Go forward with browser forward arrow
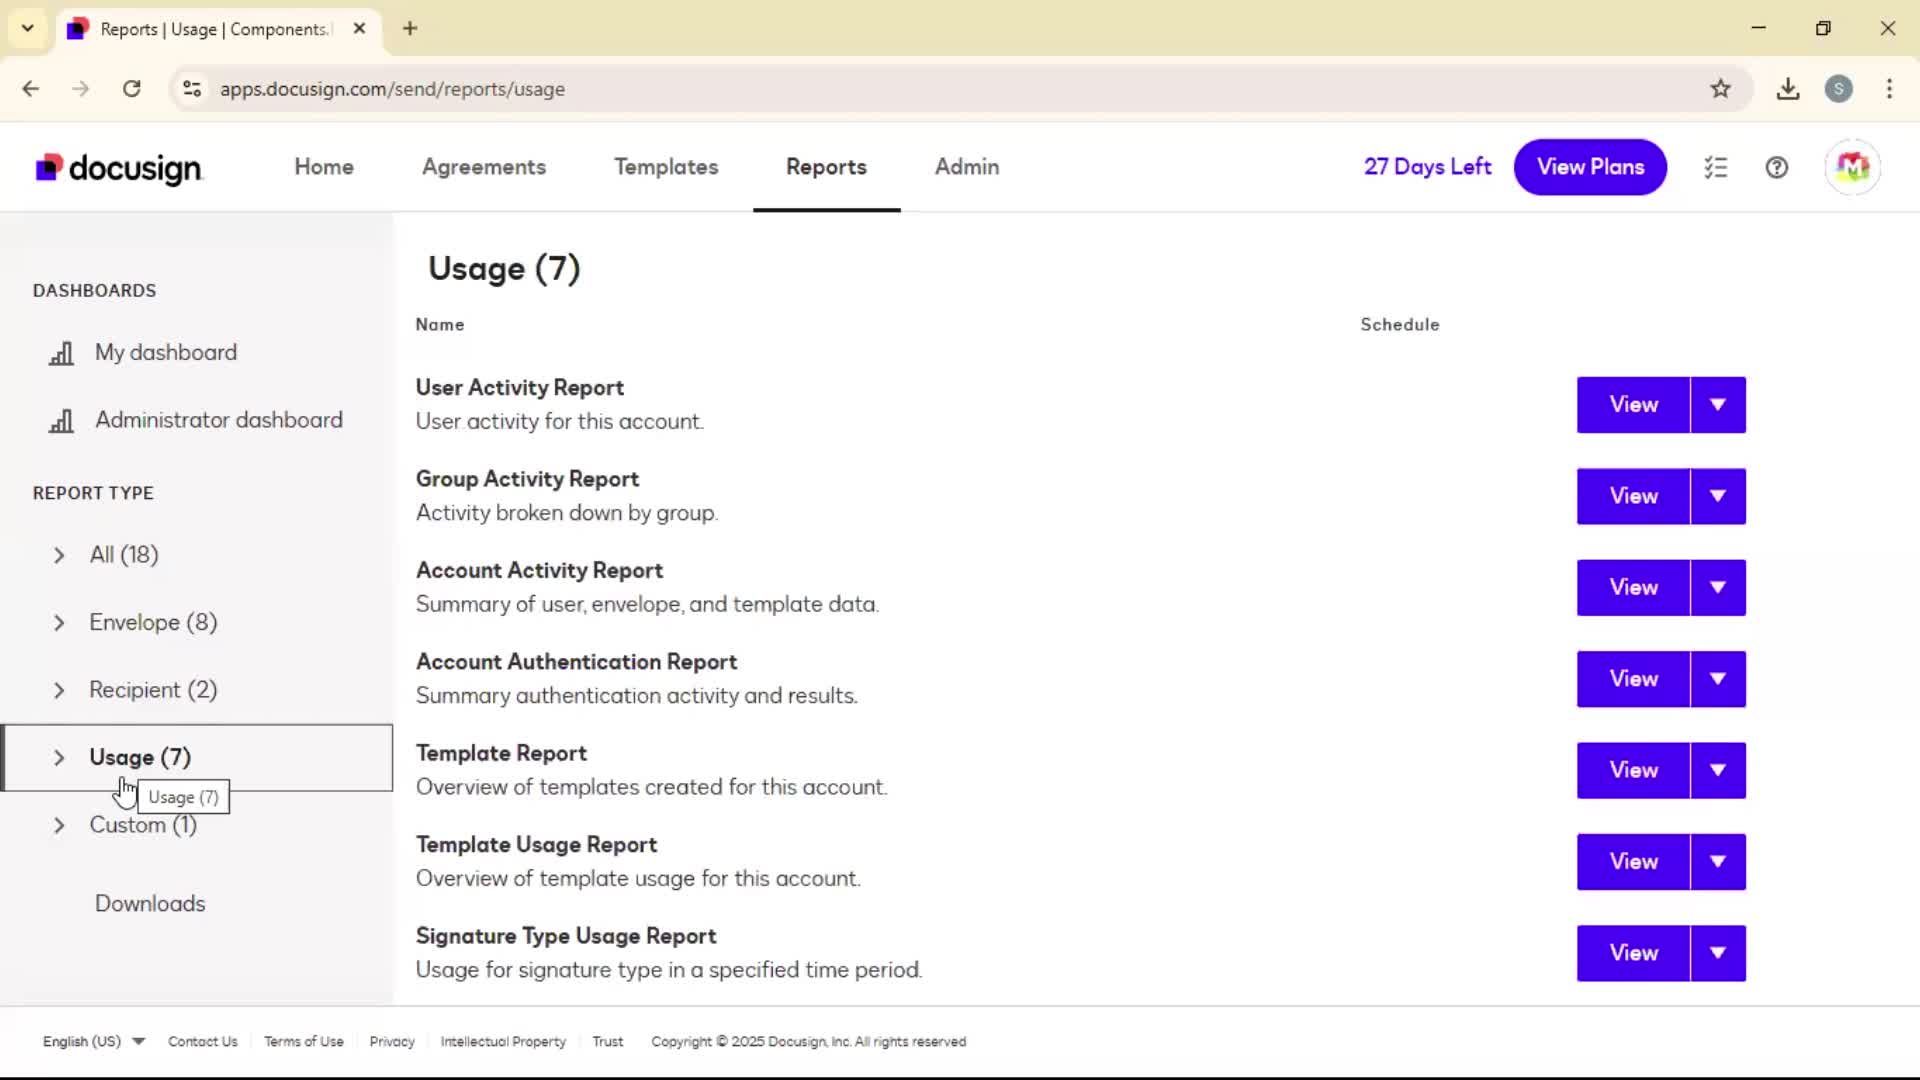Image resolution: width=1920 pixels, height=1080 pixels. click(81, 89)
